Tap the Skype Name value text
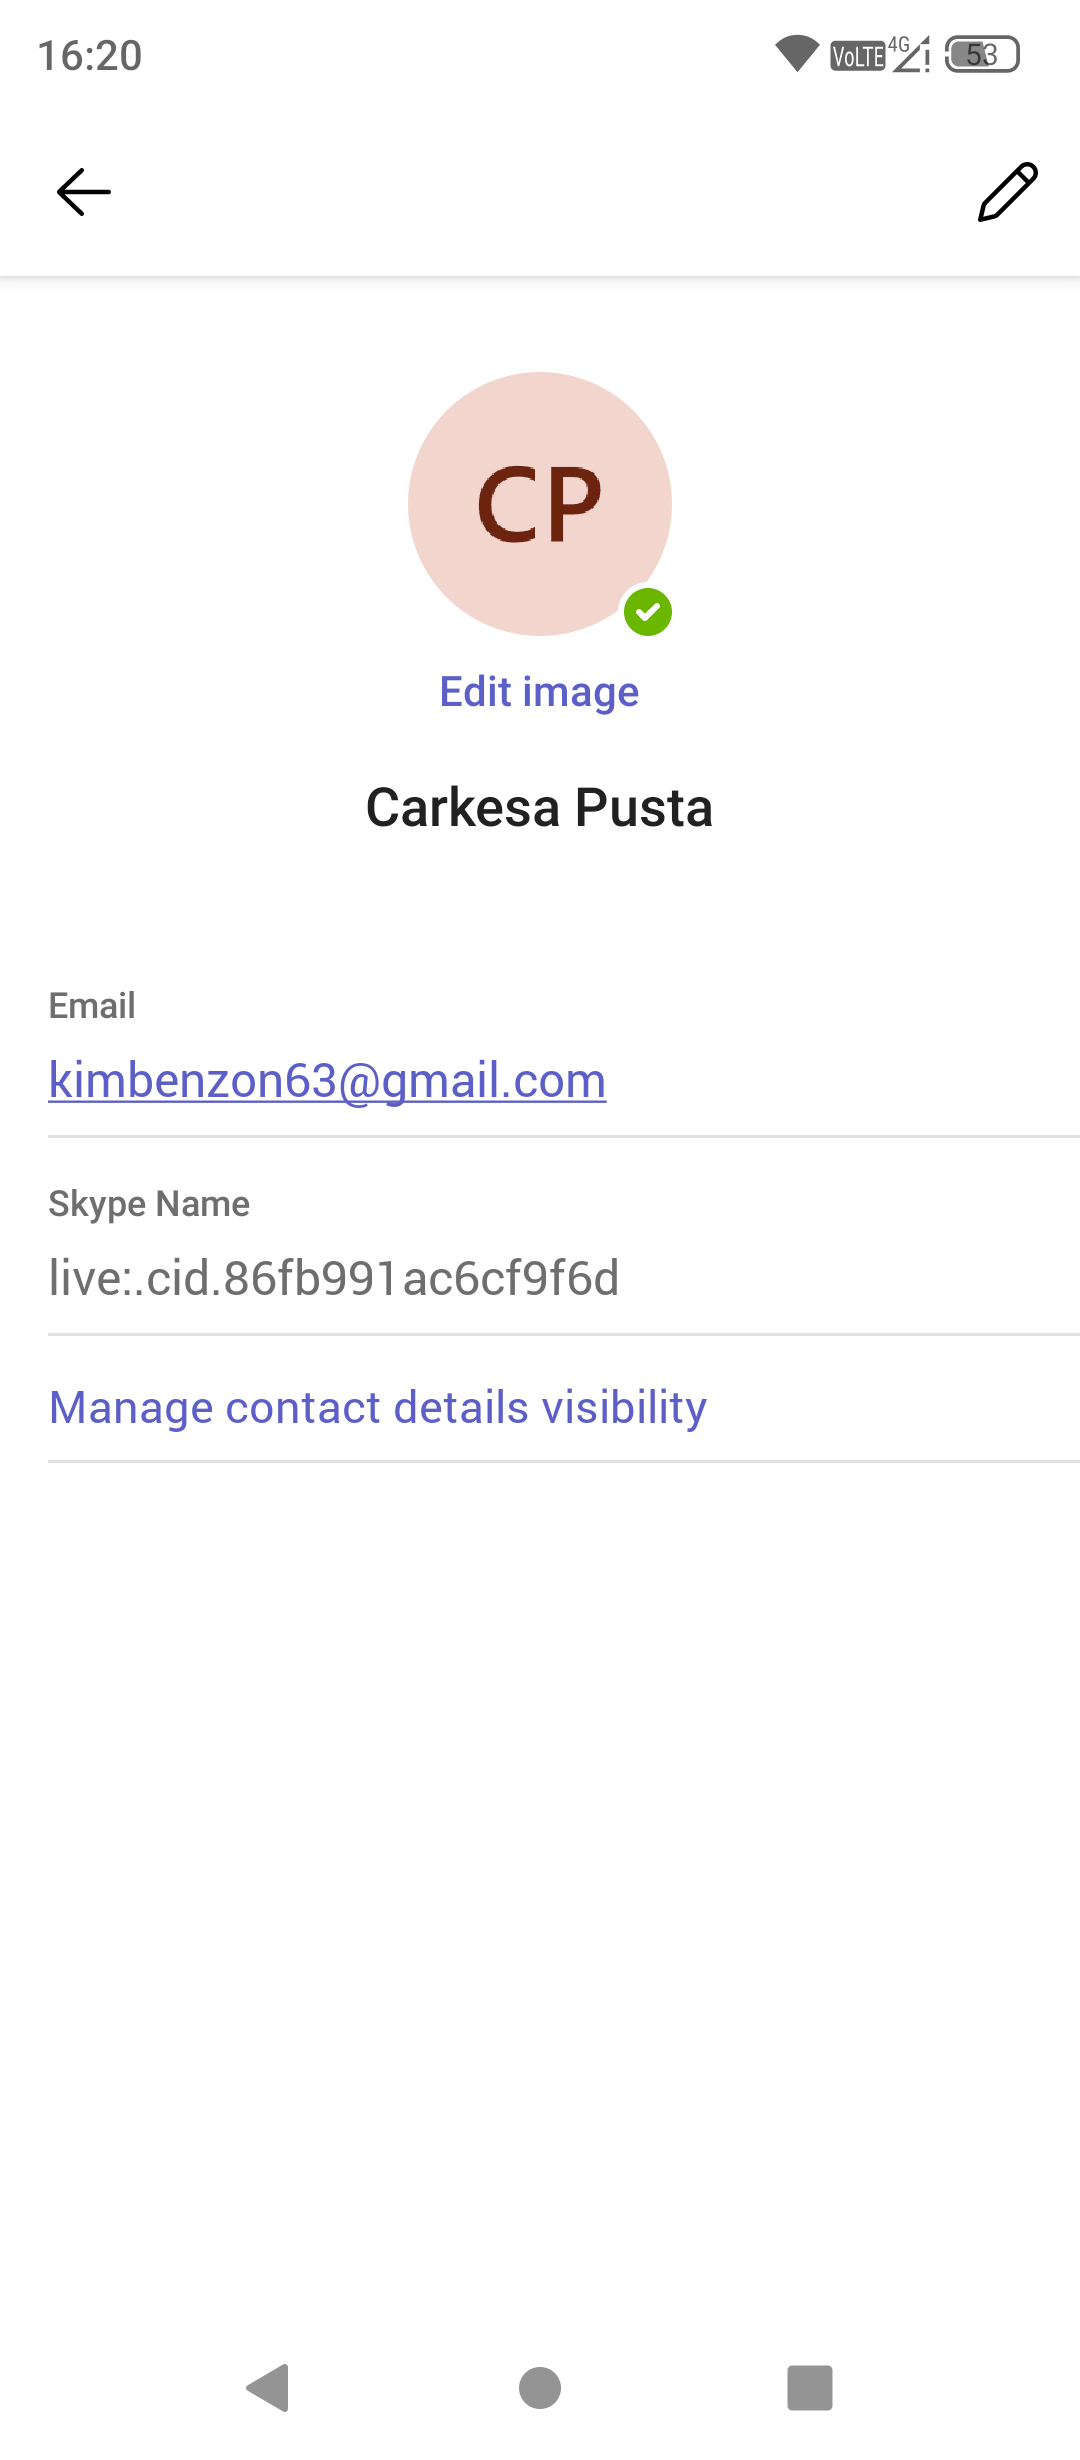Image resolution: width=1080 pixels, height=2460 pixels. 334,1278
